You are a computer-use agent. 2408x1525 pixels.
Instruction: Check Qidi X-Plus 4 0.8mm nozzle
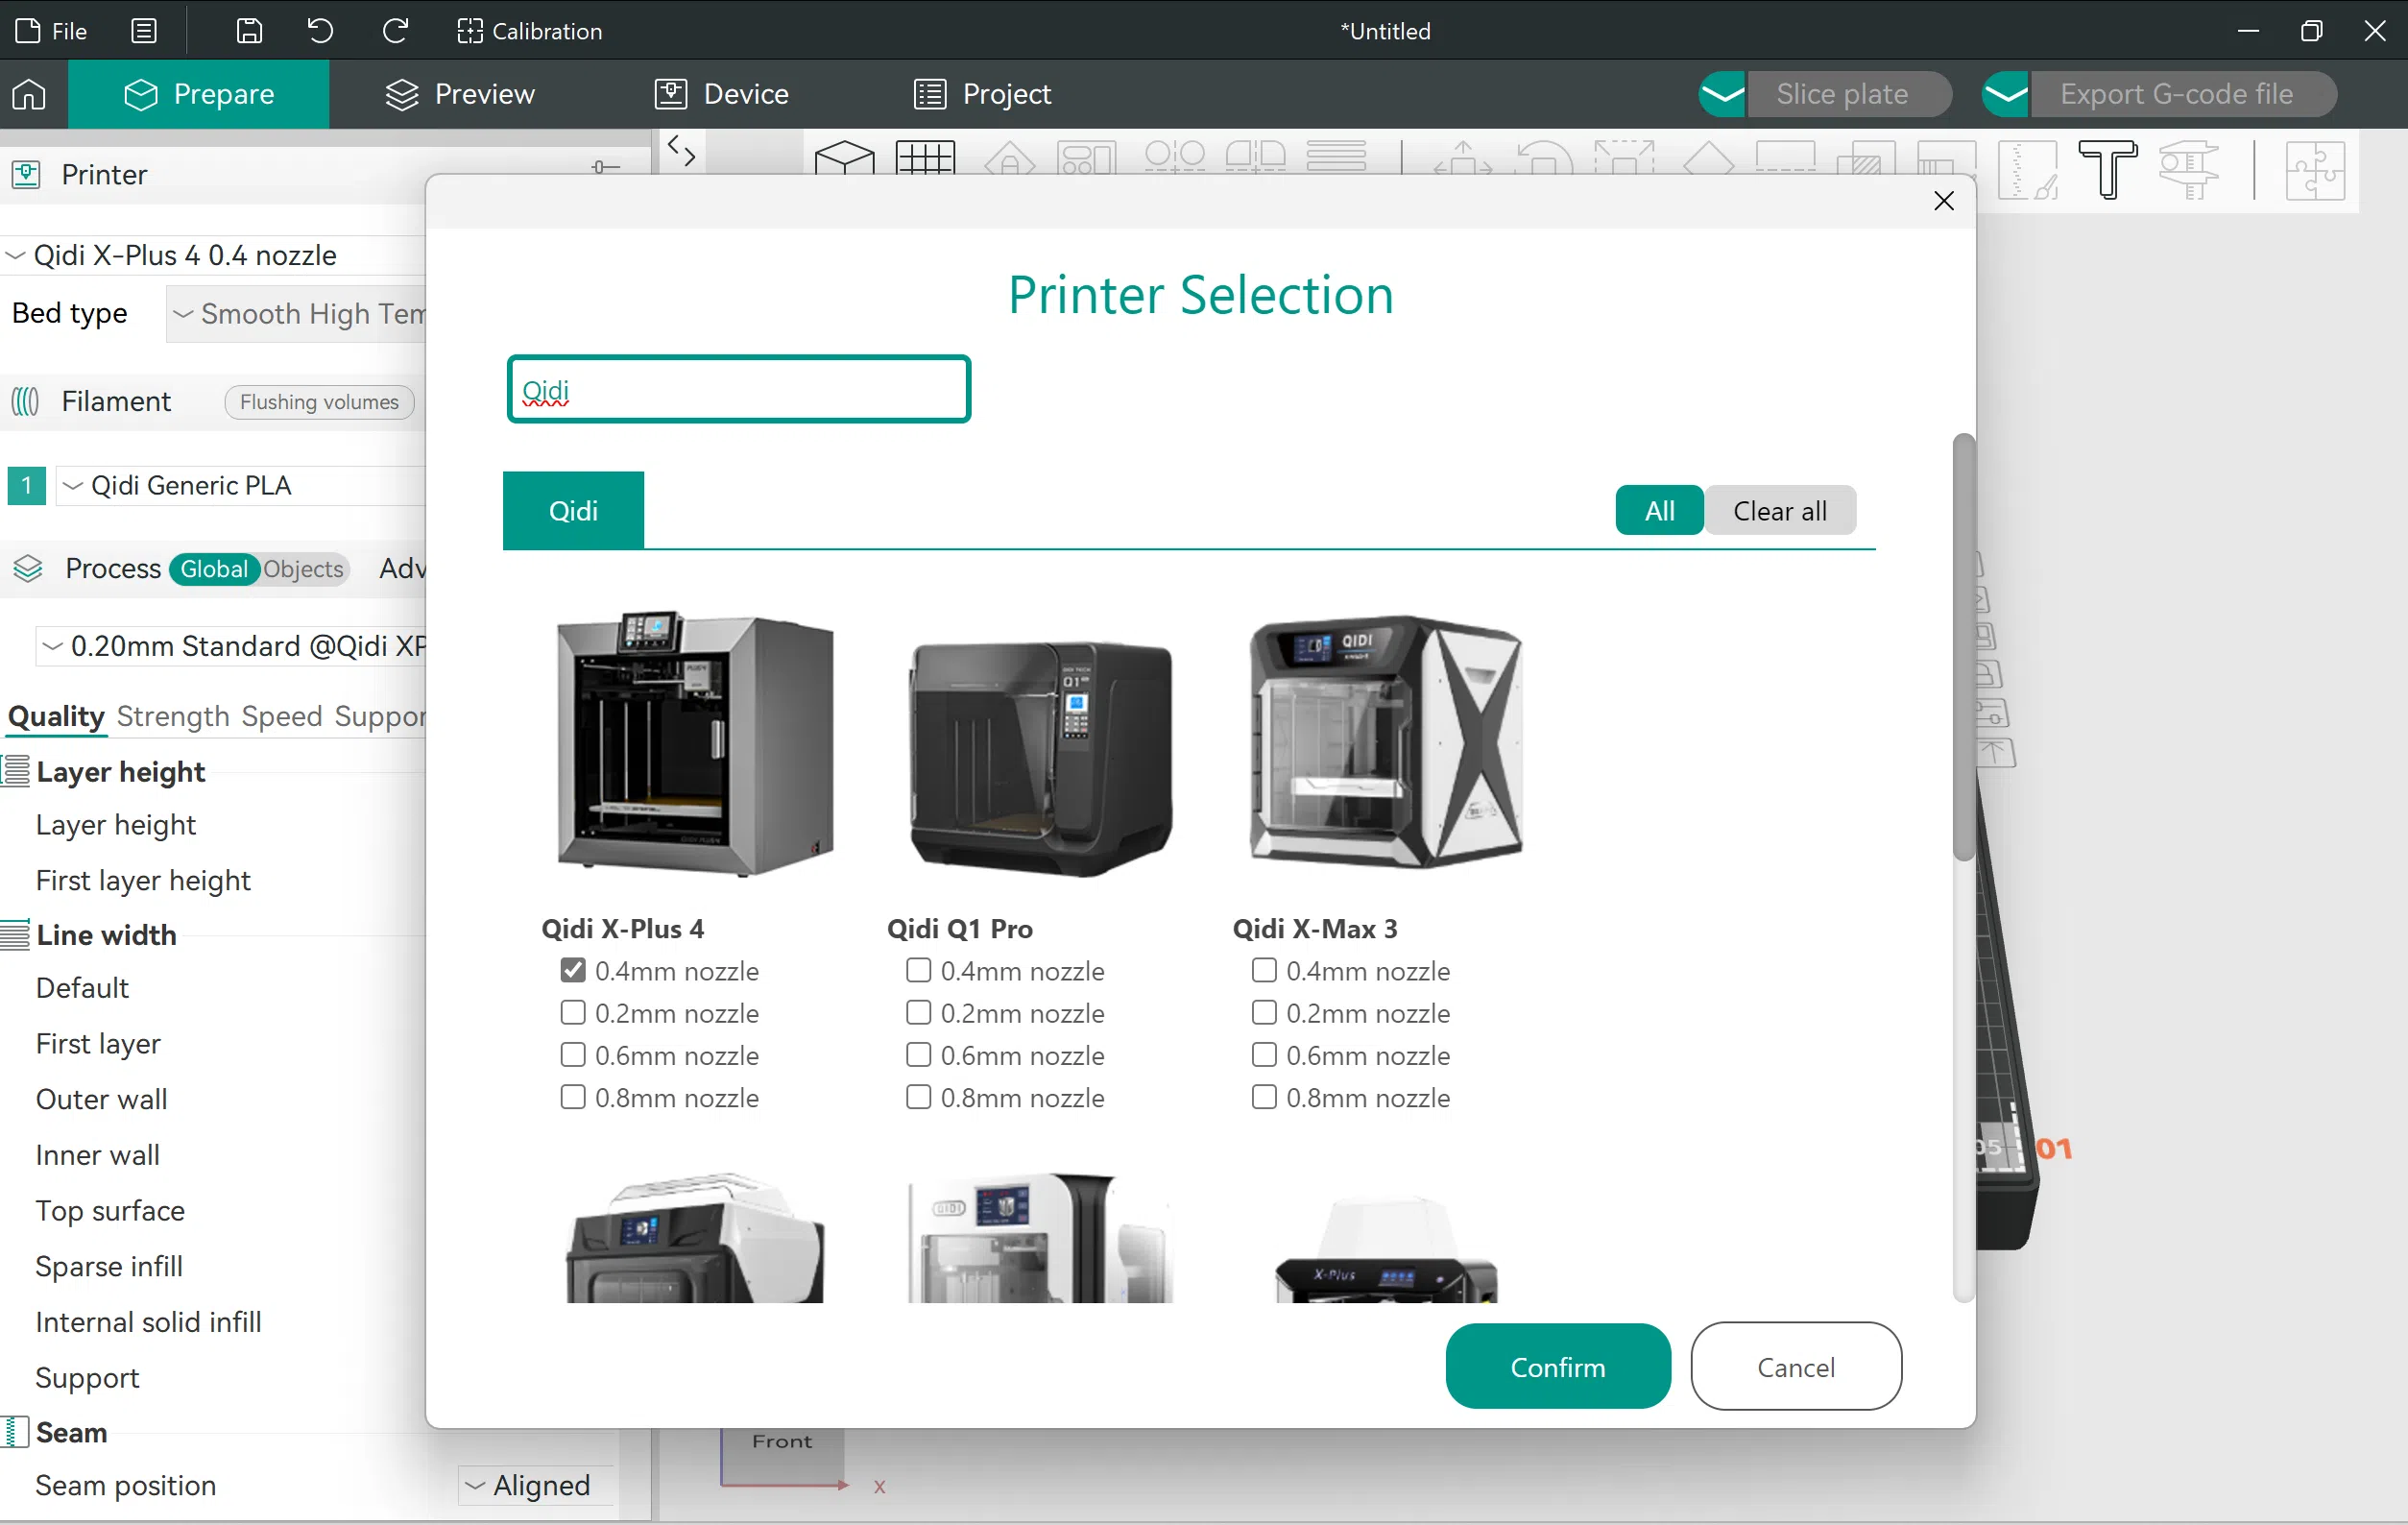[573, 1097]
